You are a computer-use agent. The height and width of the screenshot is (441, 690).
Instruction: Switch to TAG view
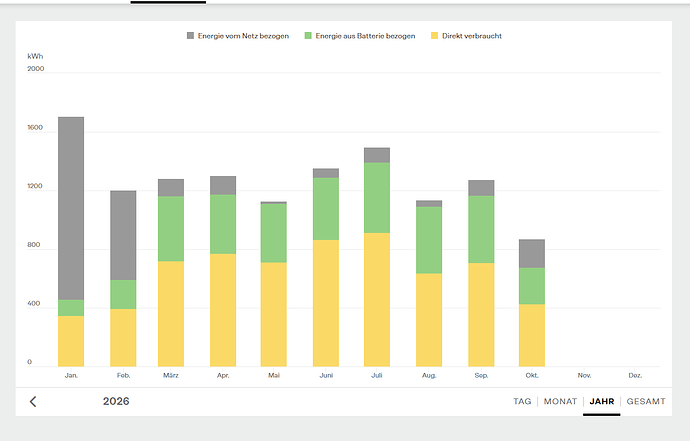522,401
